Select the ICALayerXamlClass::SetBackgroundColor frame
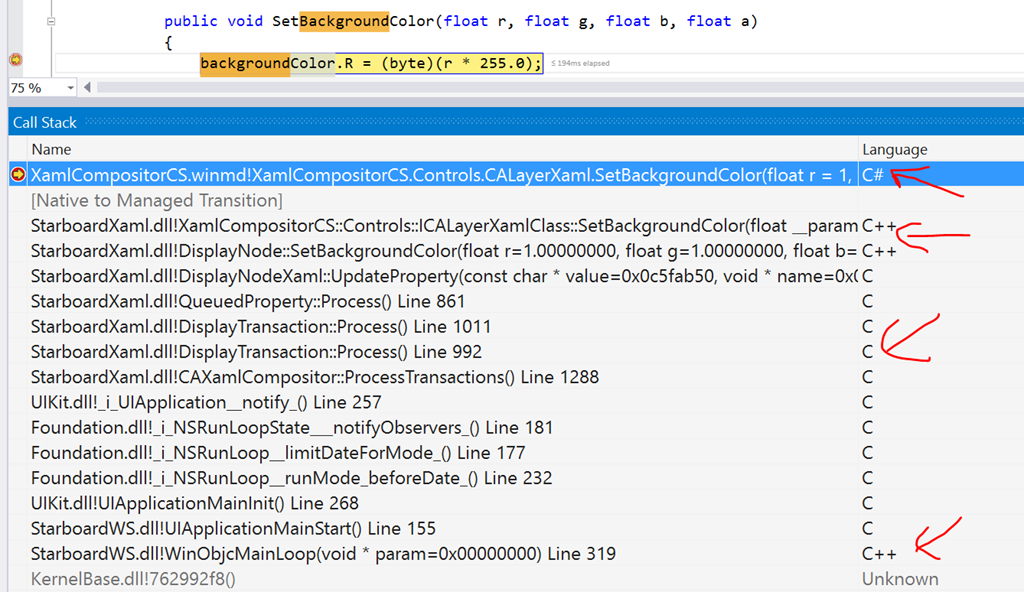This screenshot has width=1024, height=592. click(x=443, y=226)
